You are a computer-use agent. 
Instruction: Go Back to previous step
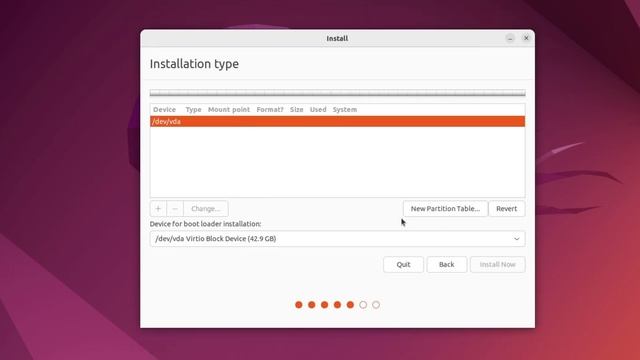coord(447,264)
